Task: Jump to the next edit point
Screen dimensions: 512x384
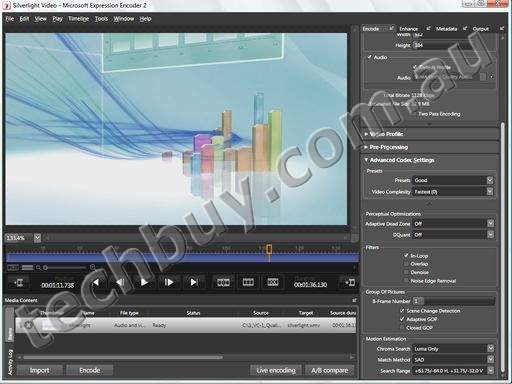Action: 194,282
